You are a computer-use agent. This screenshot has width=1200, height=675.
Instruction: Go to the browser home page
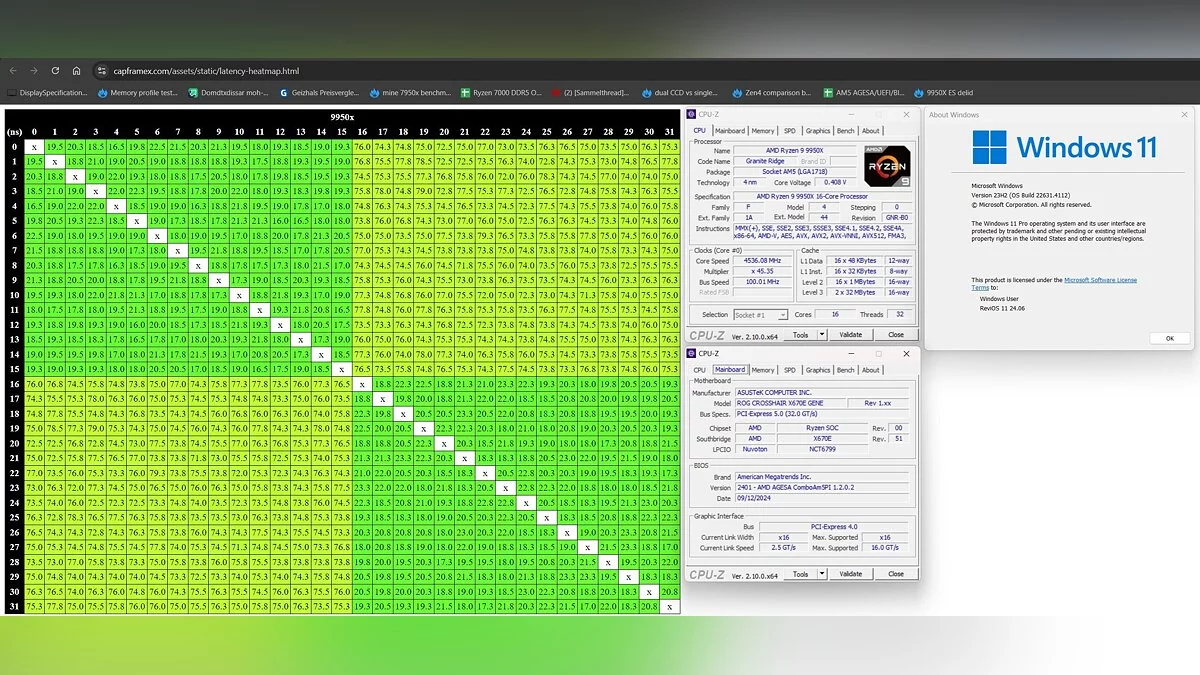(x=77, y=71)
